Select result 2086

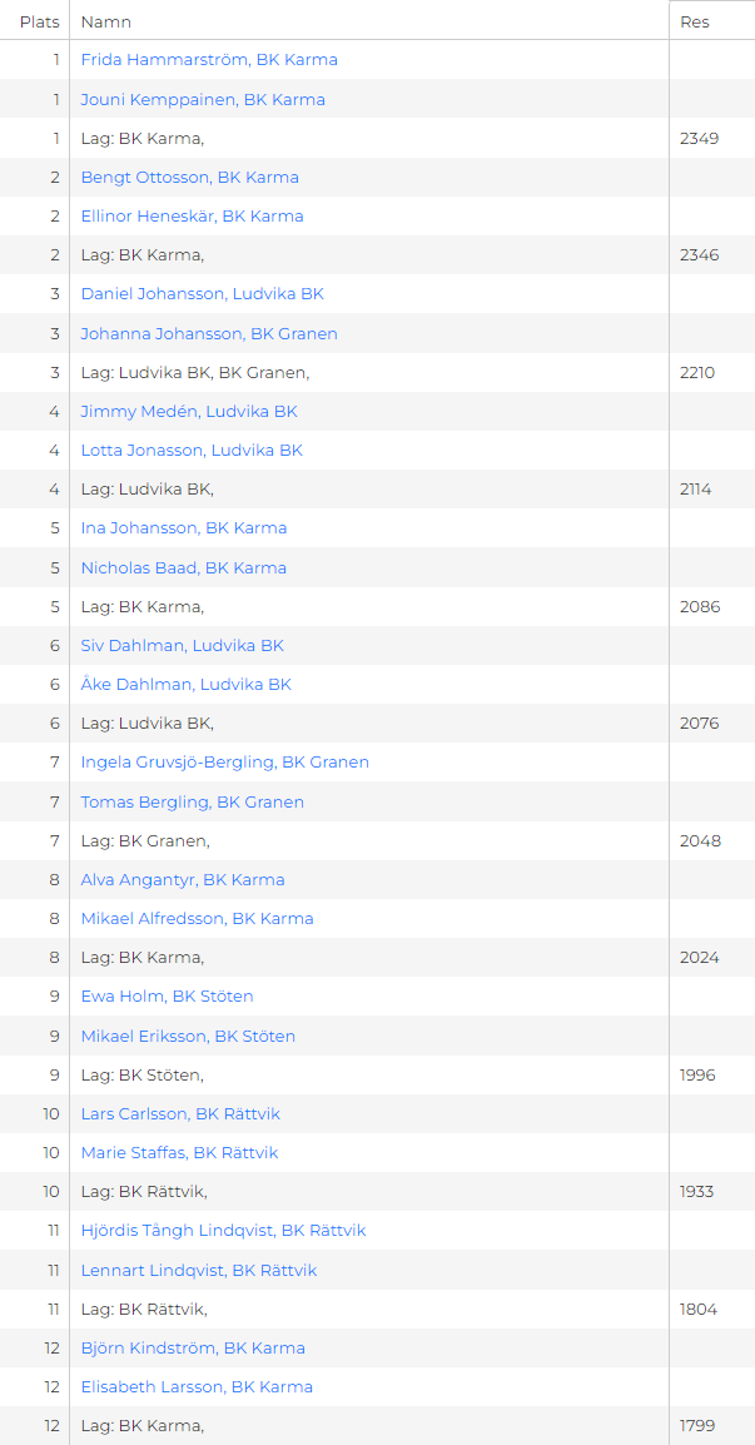[700, 606]
